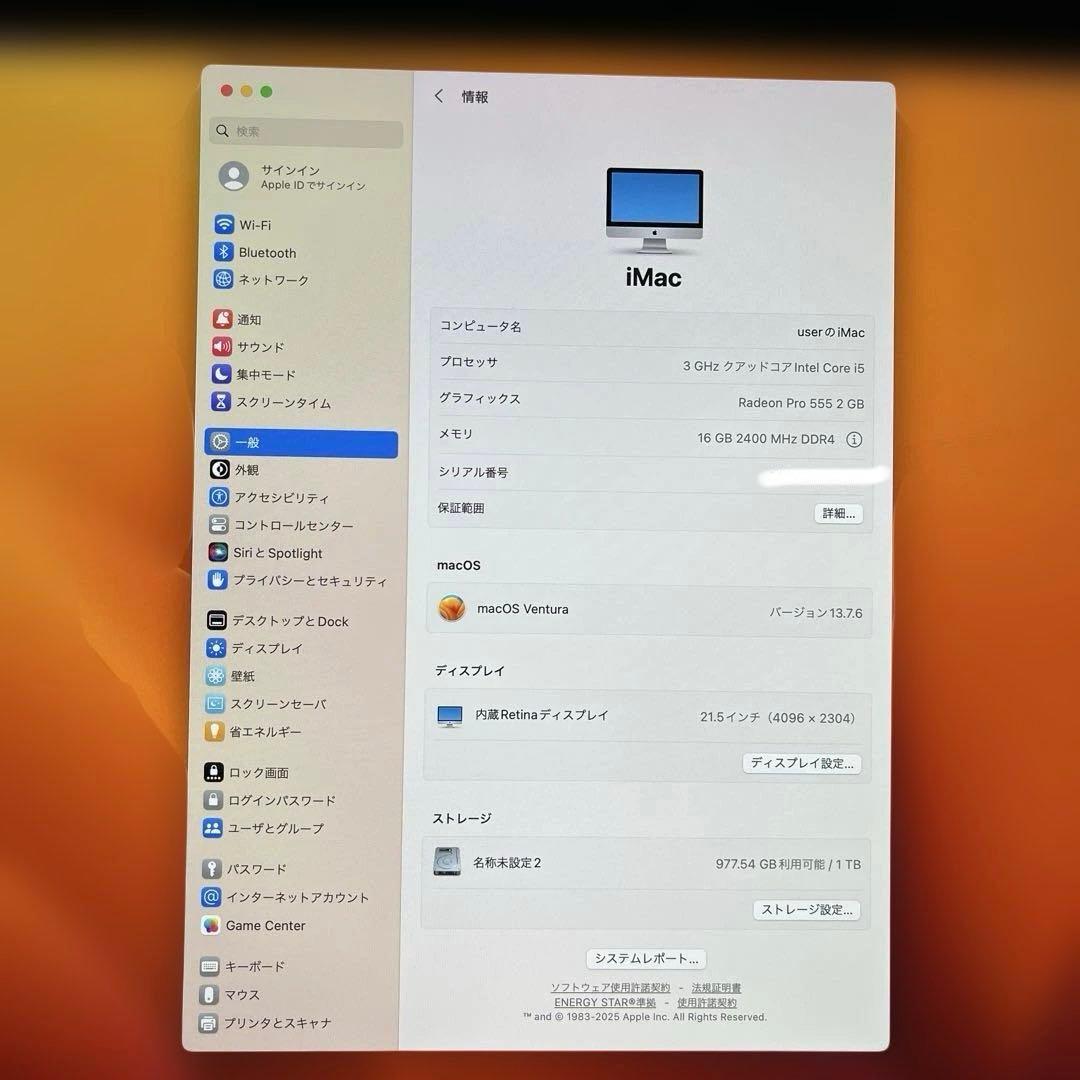Click ストレージ設定 button
The width and height of the screenshot is (1080, 1080).
pyautogui.click(x=806, y=910)
